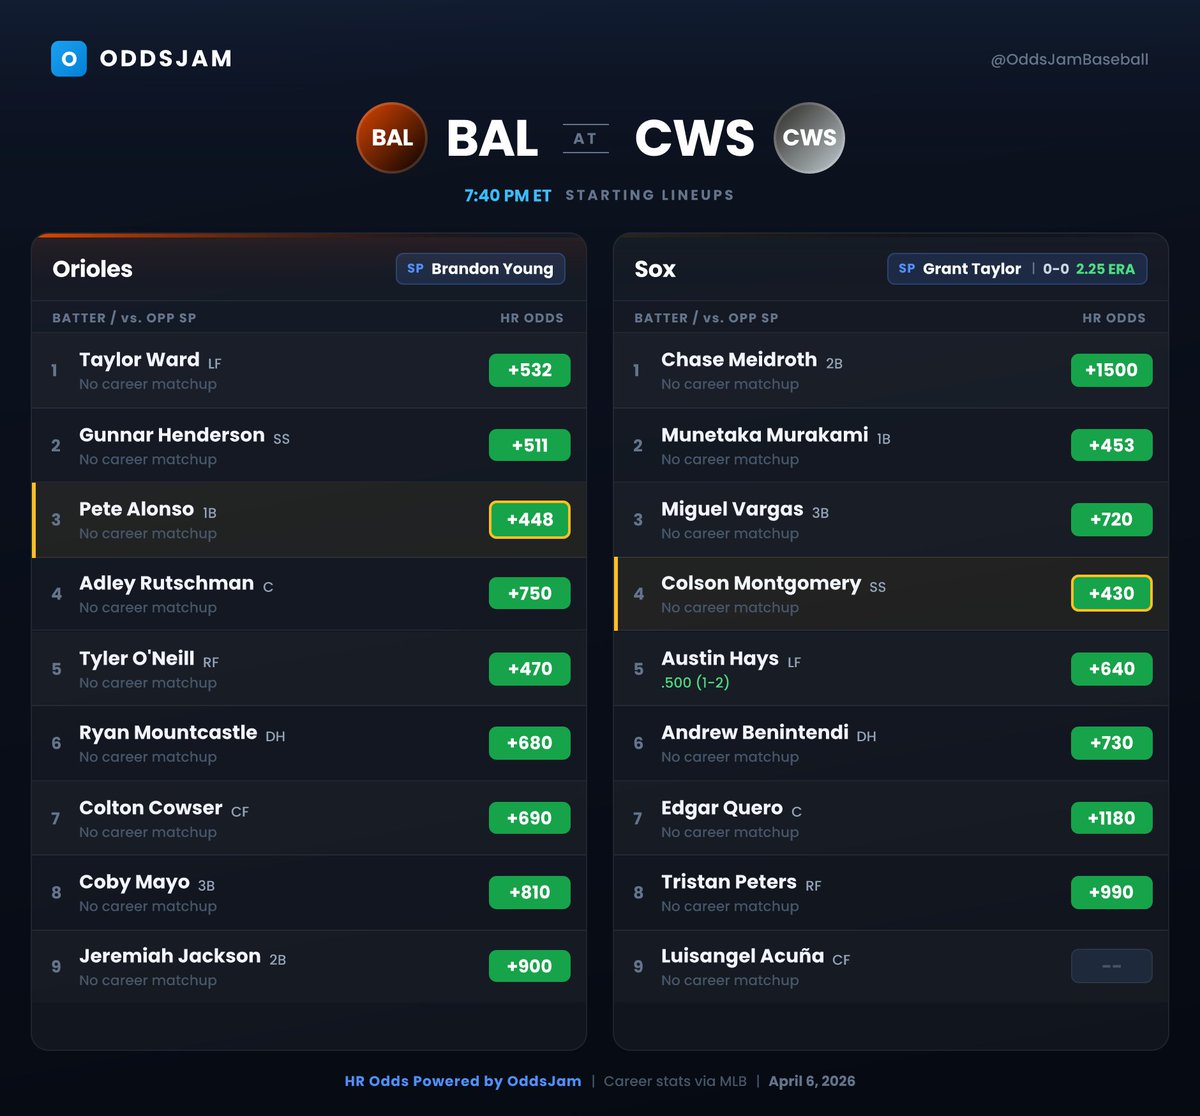This screenshot has height=1116, width=1200.
Task: Expand Gunnar Henderson's career matchup details
Action: point(147,459)
